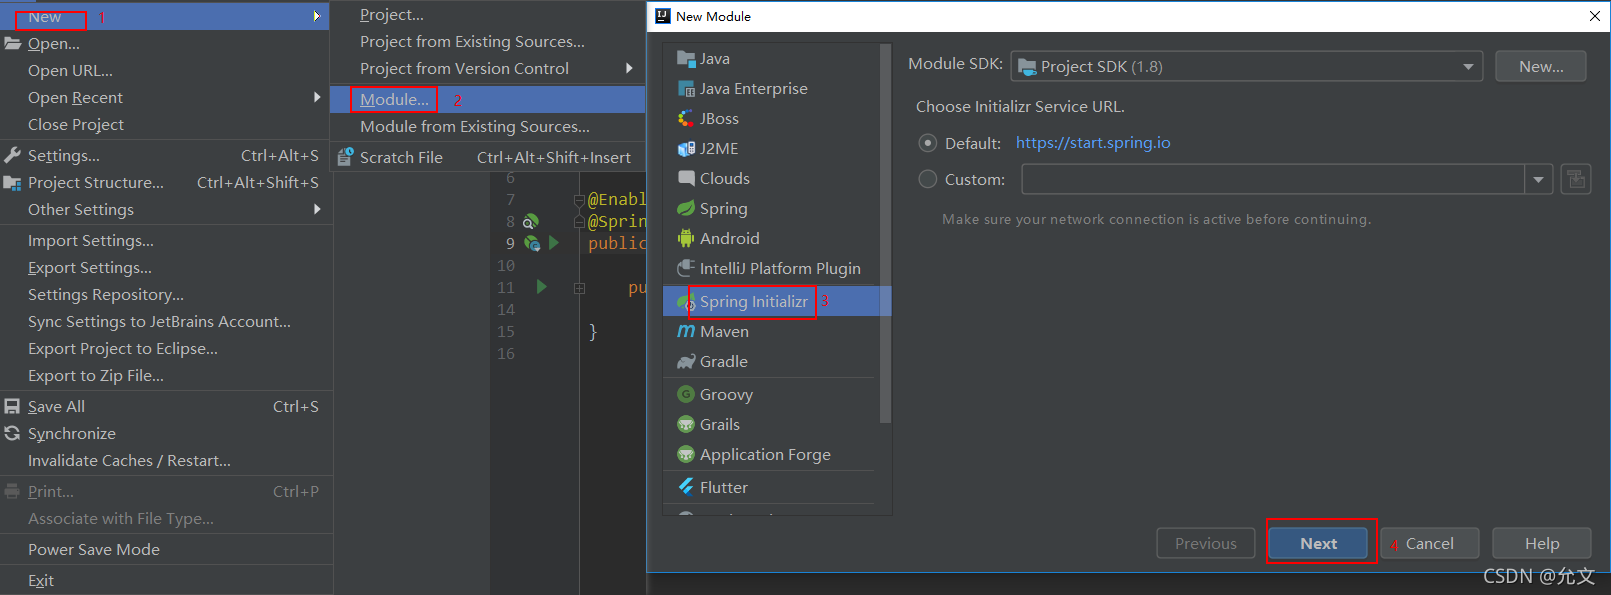Select the Default start.spring.io radio button
The height and width of the screenshot is (595, 1611).
coord(928,143)
